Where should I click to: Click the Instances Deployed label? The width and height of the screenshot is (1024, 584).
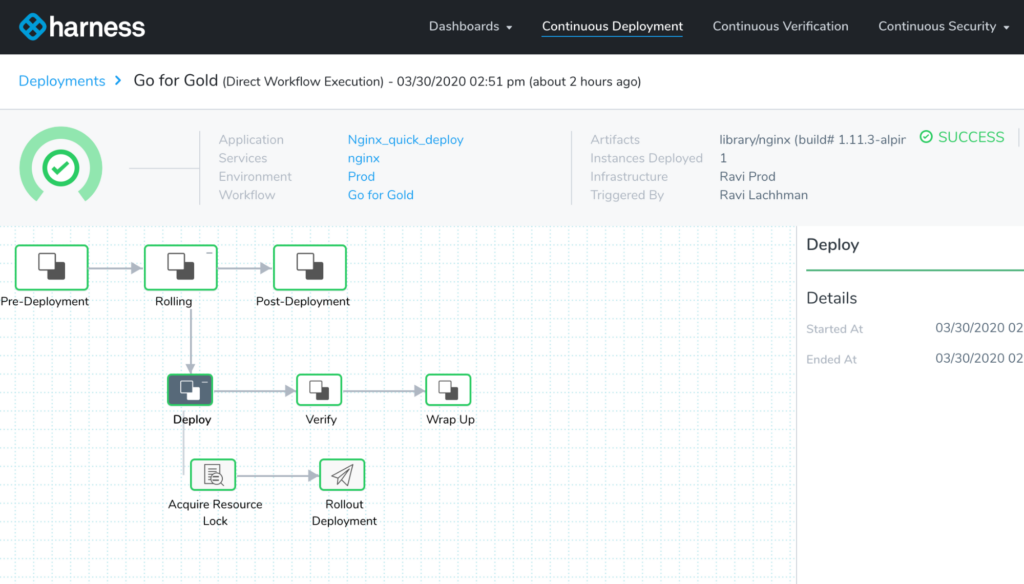tap(647, 158)
